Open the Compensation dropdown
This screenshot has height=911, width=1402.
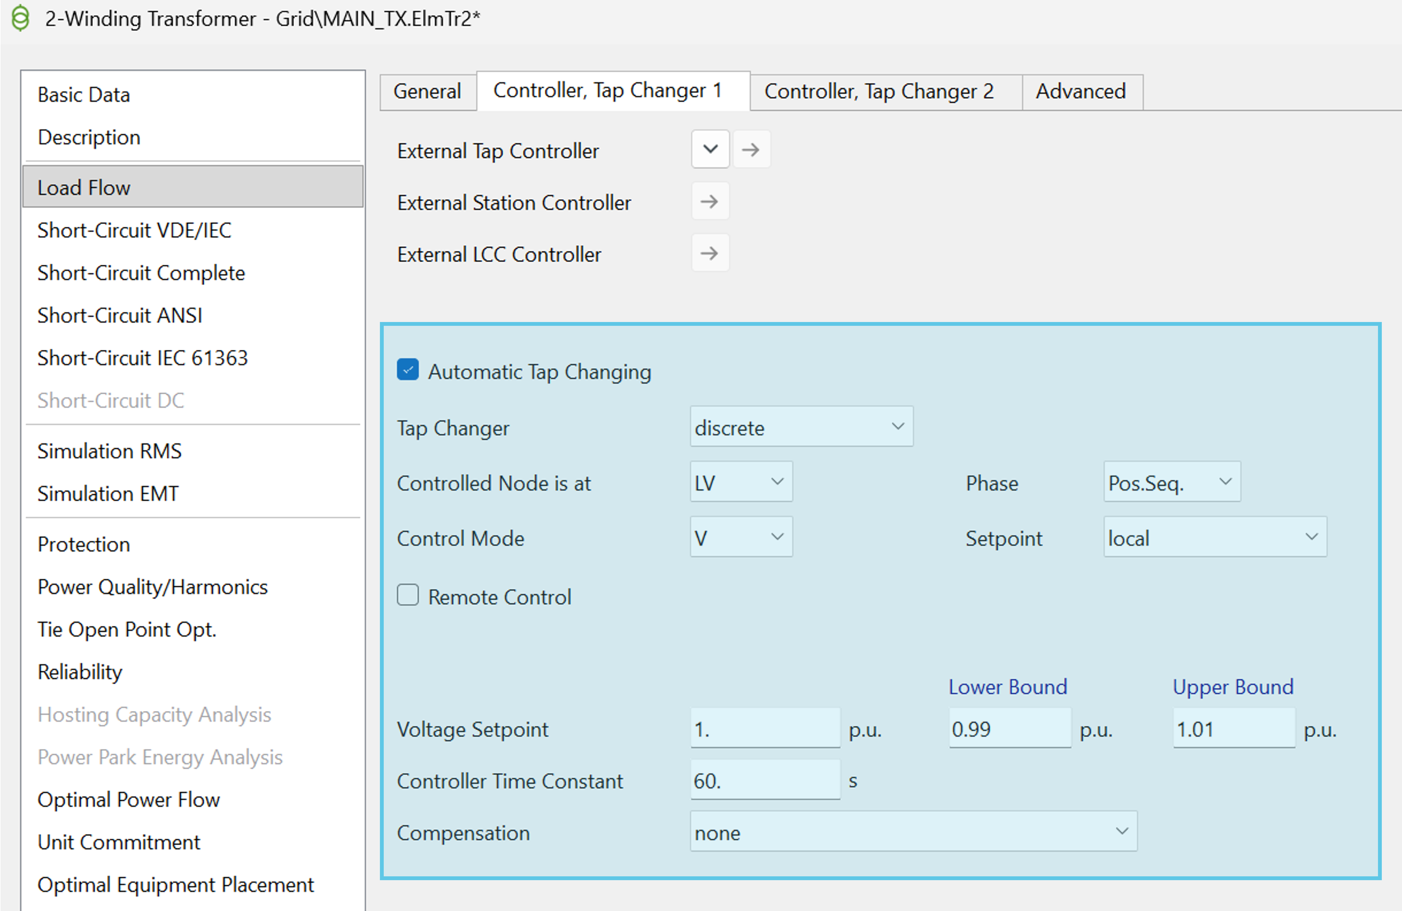913,832
